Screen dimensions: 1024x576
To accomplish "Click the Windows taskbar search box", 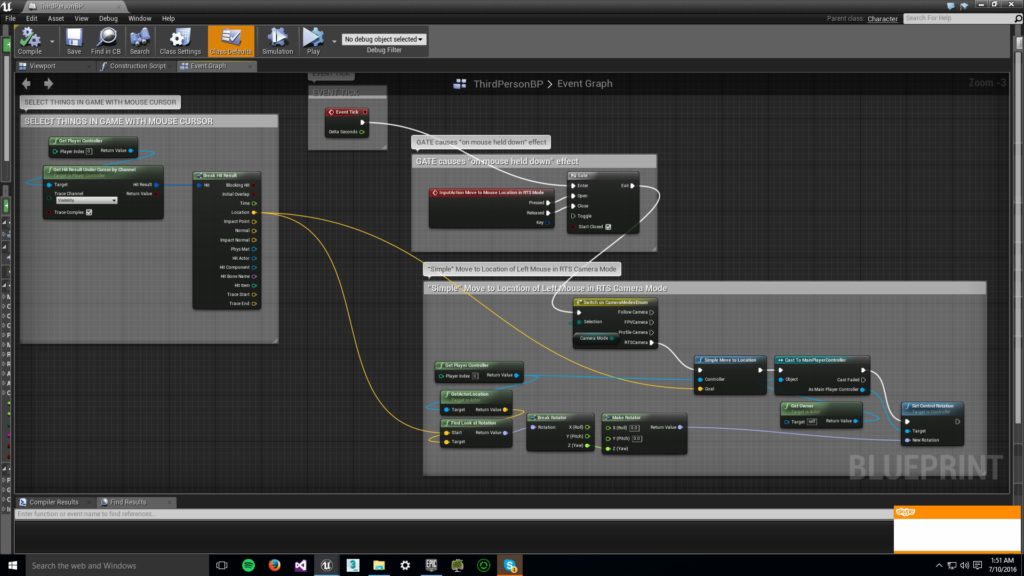I will pyautogui.click(x=116, y=566).
